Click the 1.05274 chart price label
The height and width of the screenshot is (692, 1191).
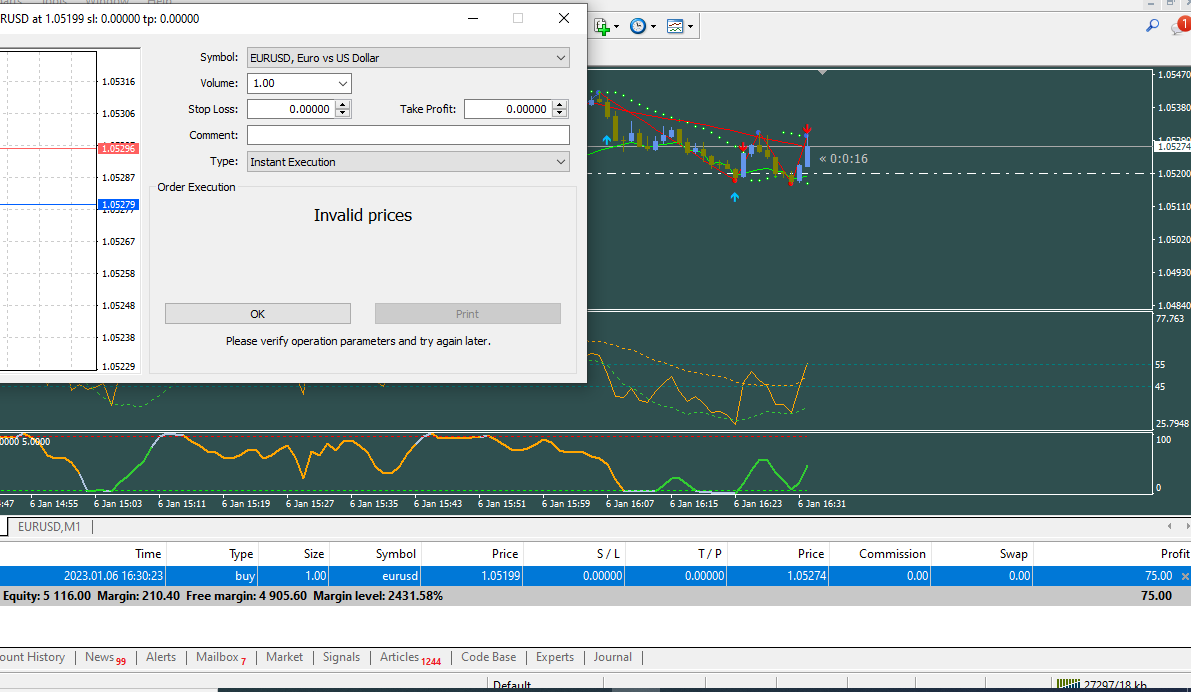click(x=1173, y=147)
